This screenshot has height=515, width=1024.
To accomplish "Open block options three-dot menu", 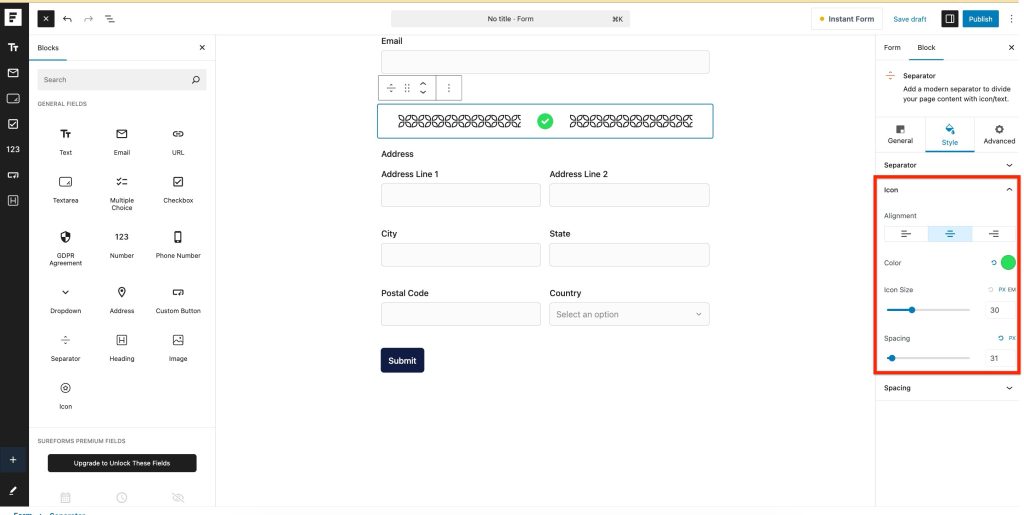I will coord(448,88).
